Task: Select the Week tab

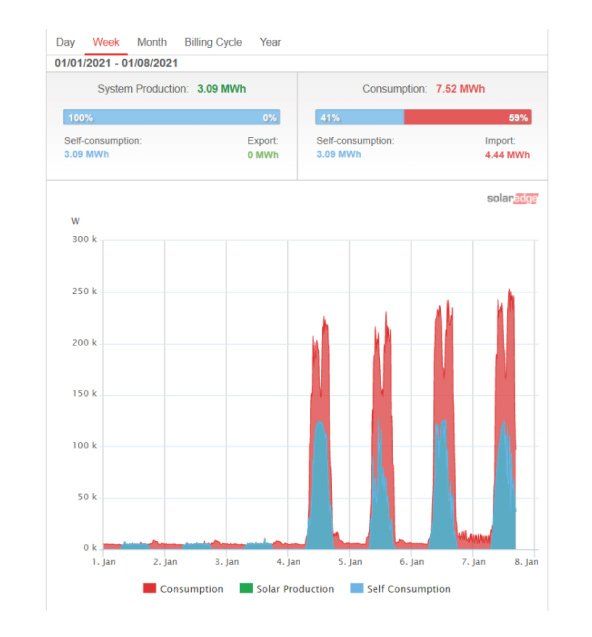Action: click(106, 42)
